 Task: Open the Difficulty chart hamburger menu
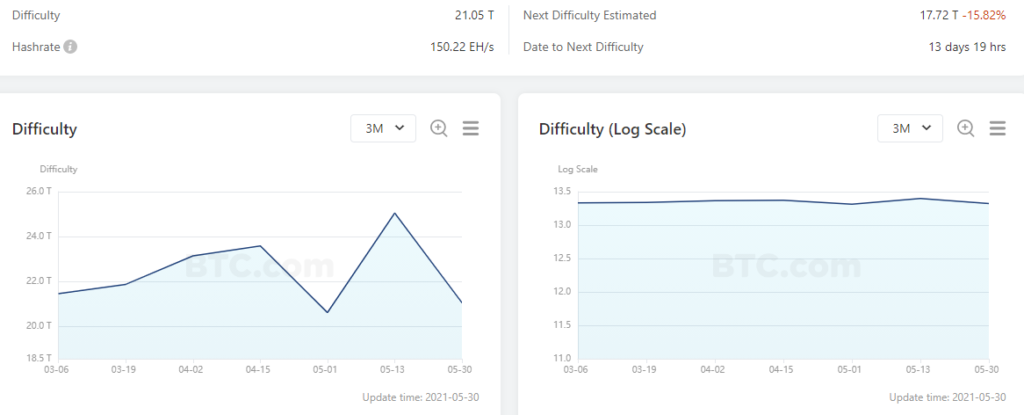(471, 128)
